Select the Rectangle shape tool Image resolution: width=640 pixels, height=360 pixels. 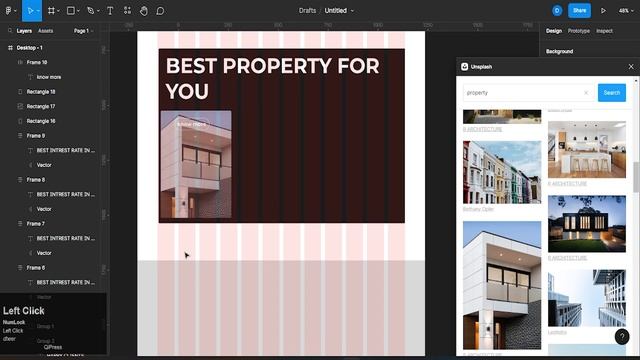(x=71, y=11)
